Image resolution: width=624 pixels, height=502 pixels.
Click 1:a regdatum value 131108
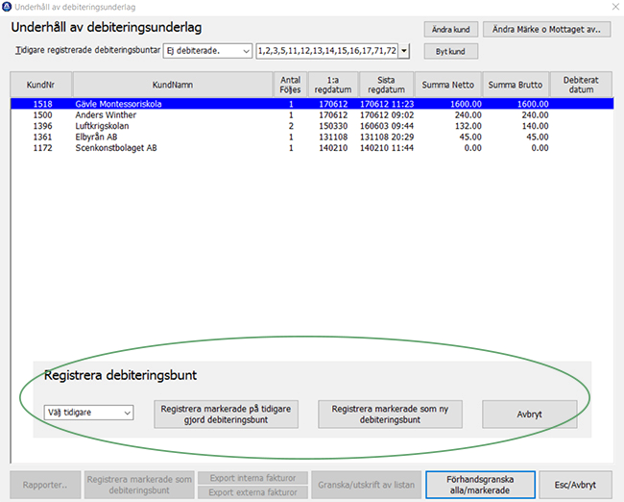click(333, 137)
